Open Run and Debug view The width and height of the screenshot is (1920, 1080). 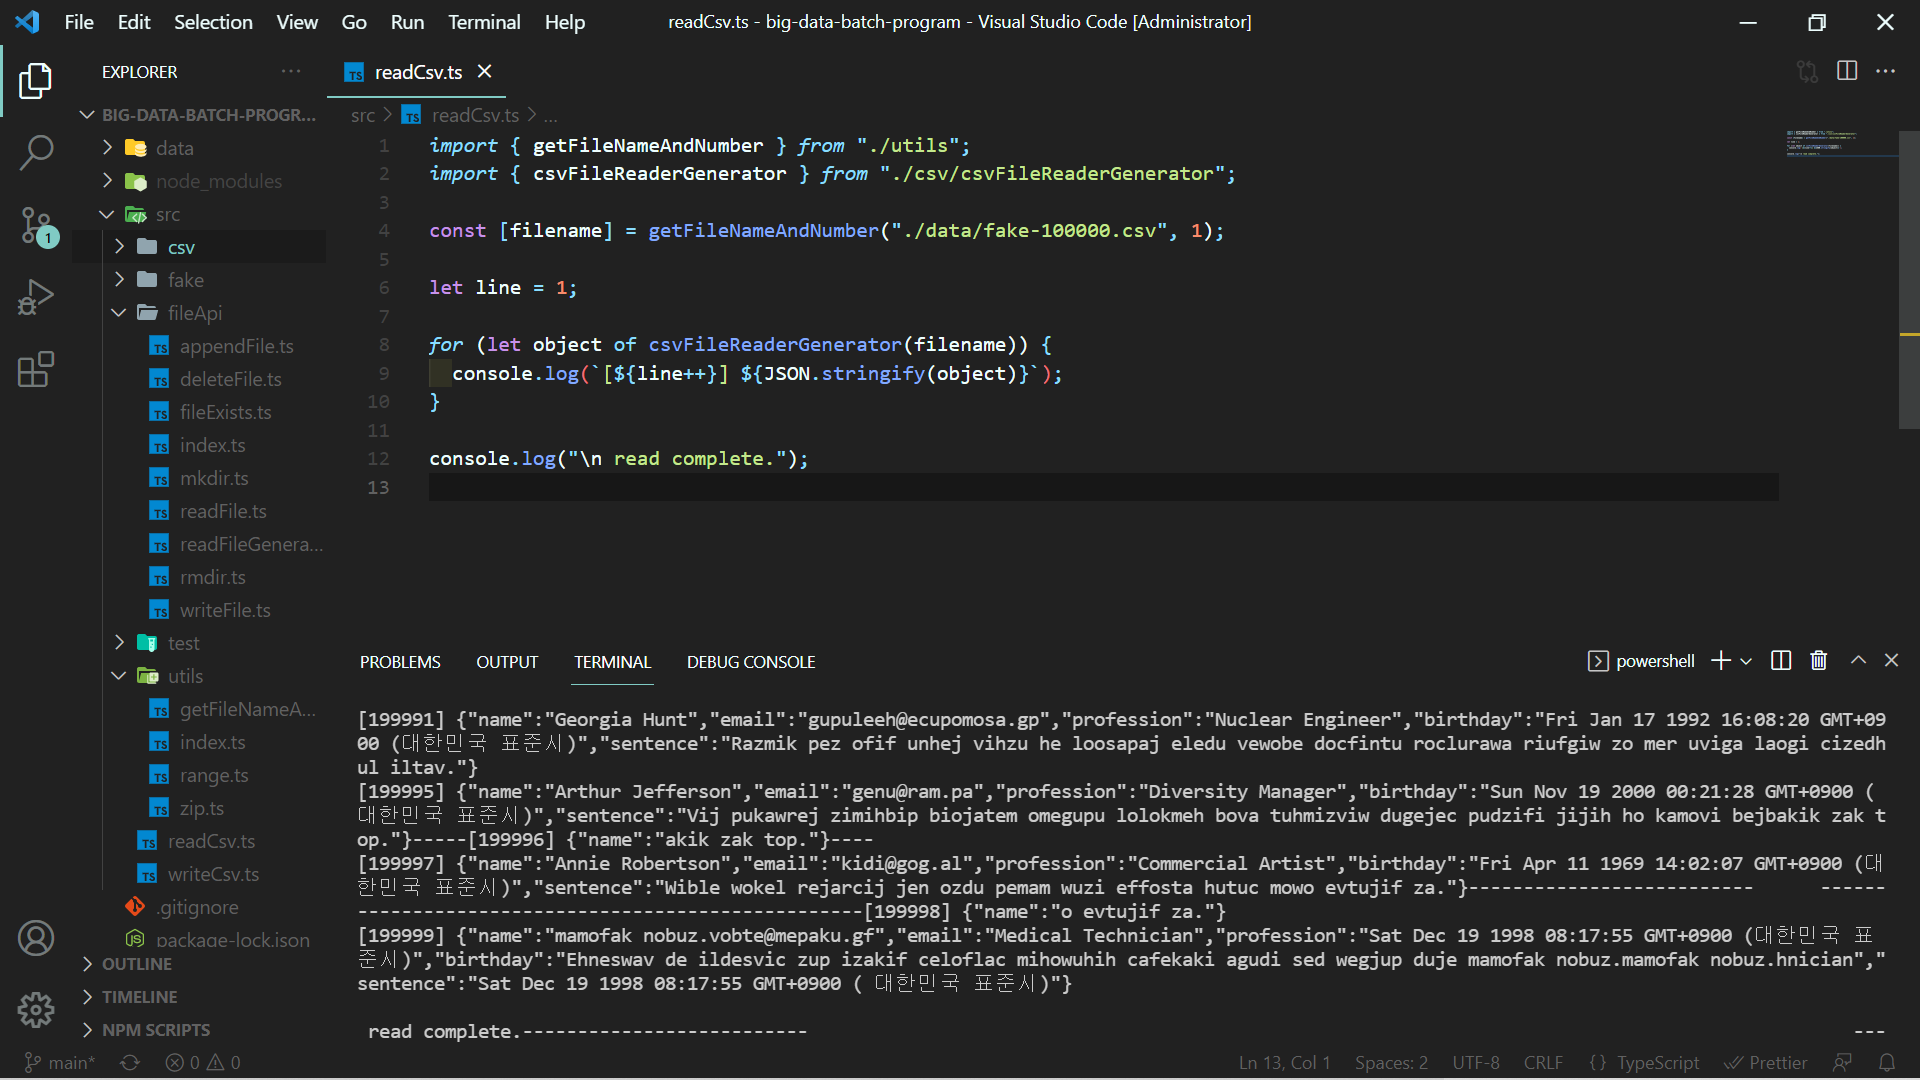point(36,298)
